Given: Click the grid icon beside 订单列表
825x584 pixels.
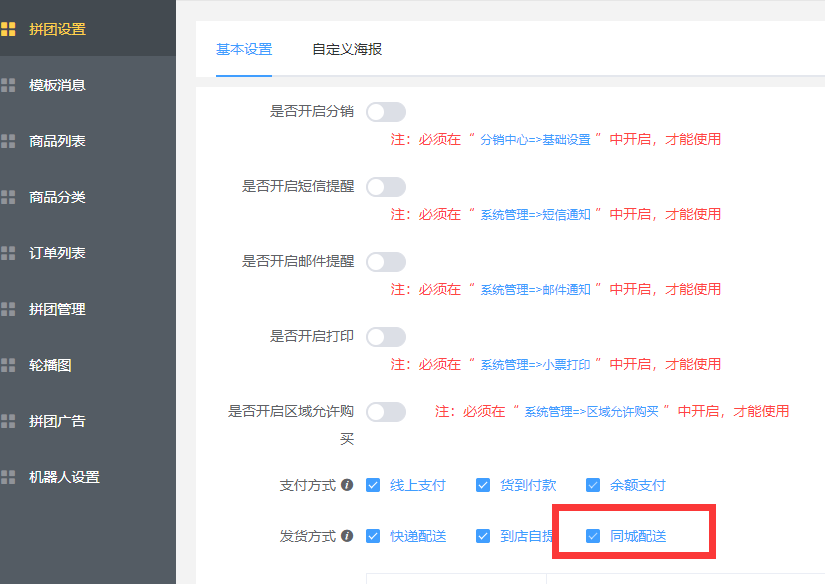Looking at the screenshot, I should [x=8, y=253].
